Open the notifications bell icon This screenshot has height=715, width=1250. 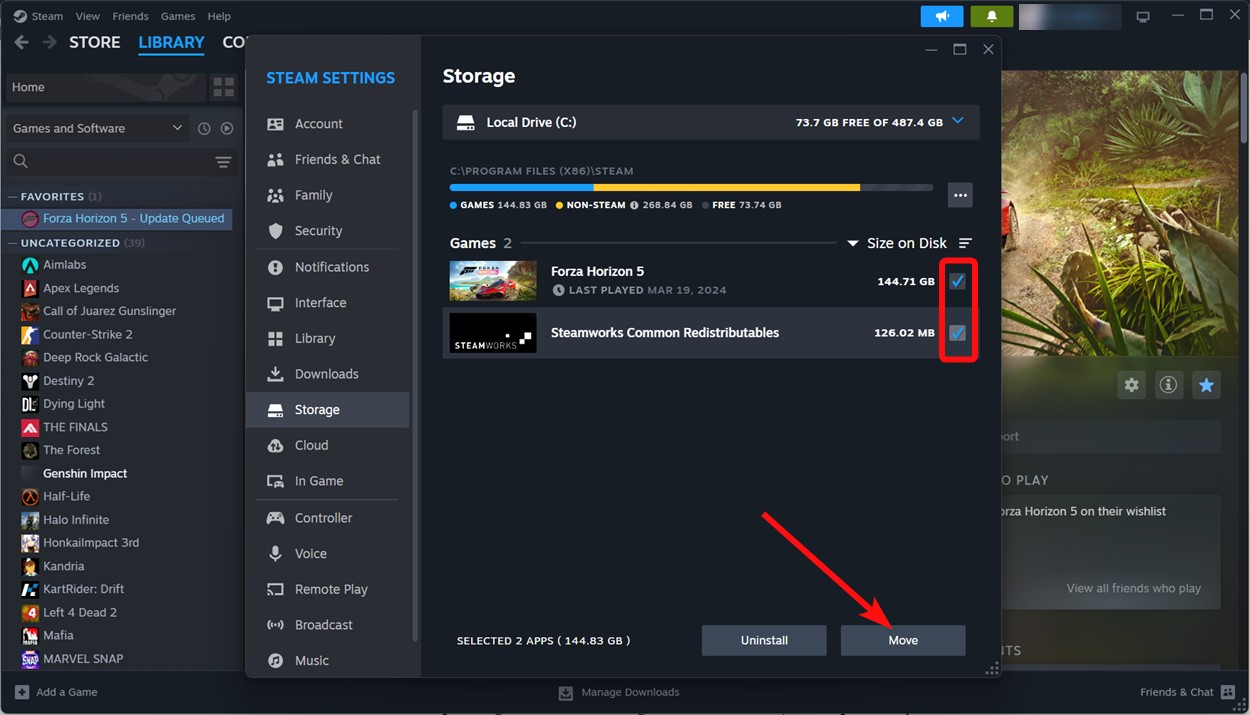coord(991,16)
